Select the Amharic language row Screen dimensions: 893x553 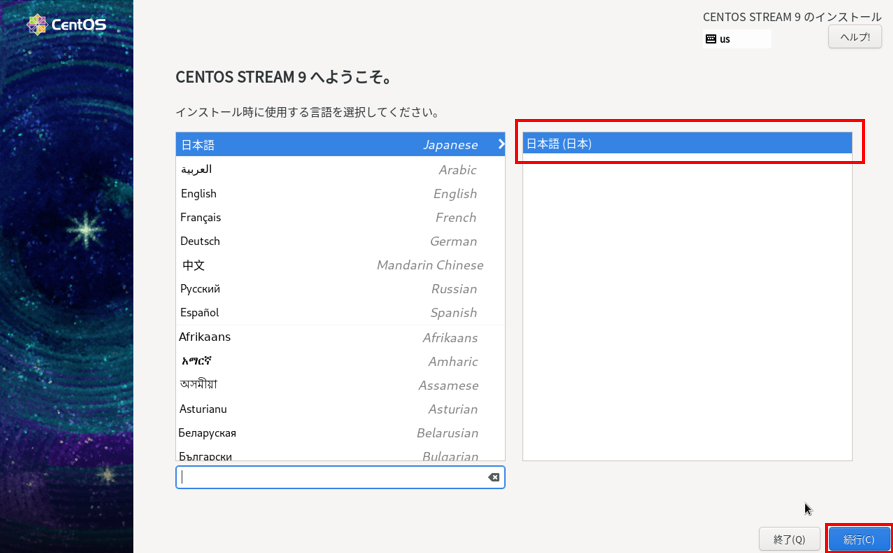pos(340,361)
